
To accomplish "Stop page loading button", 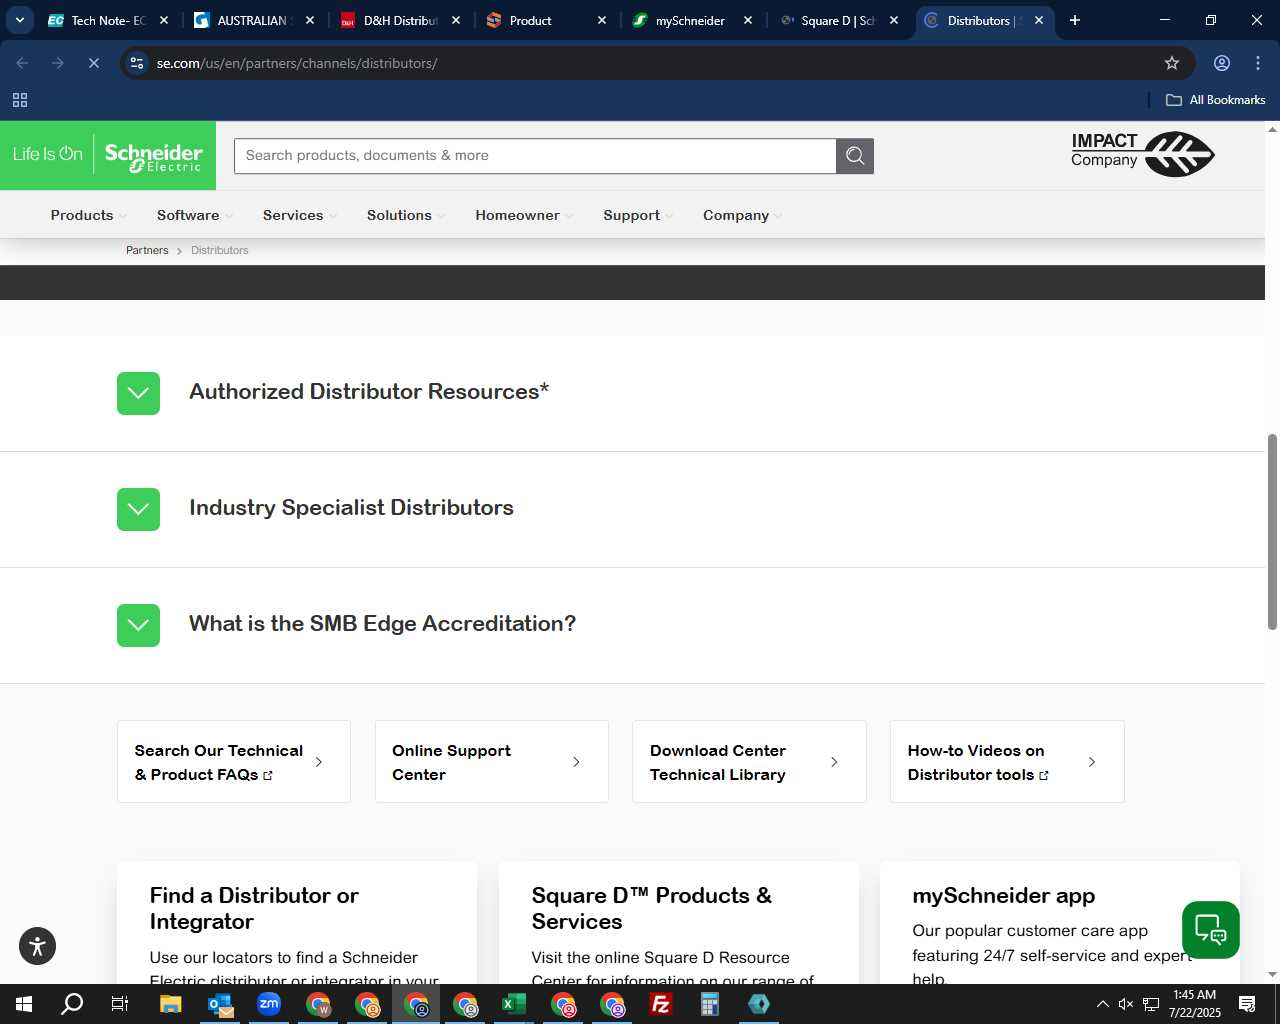I will 94,63.
